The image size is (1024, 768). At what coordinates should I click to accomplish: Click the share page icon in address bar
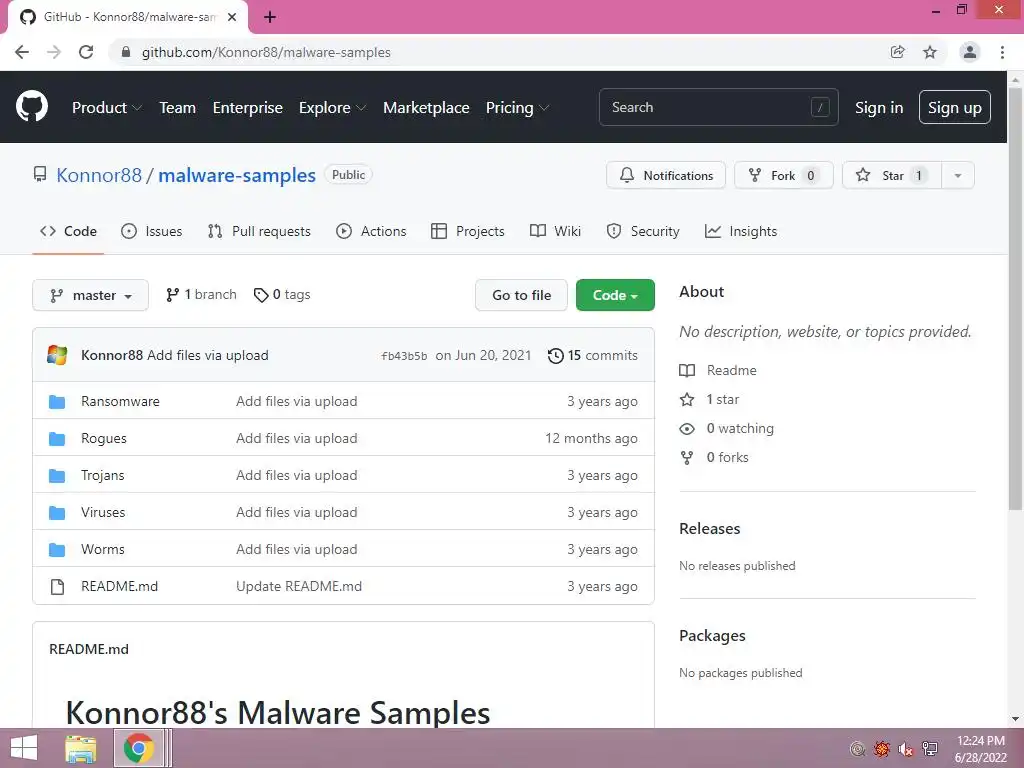[898, 52]
